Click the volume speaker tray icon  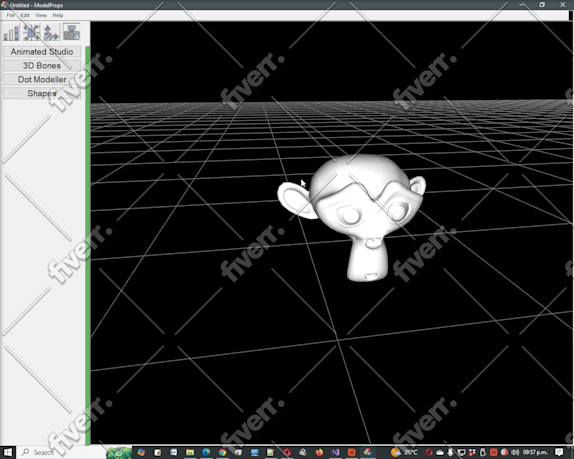pyautogui.click(x=515, y=452)
